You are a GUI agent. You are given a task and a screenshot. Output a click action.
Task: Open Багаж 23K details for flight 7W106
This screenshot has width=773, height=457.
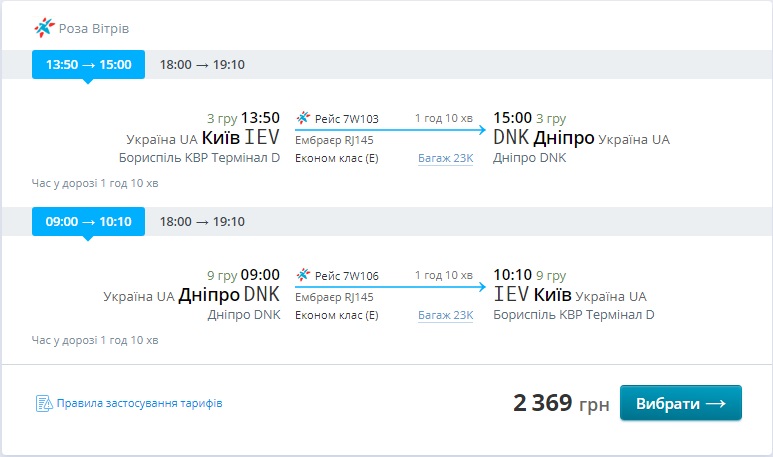tap(445, 315)
